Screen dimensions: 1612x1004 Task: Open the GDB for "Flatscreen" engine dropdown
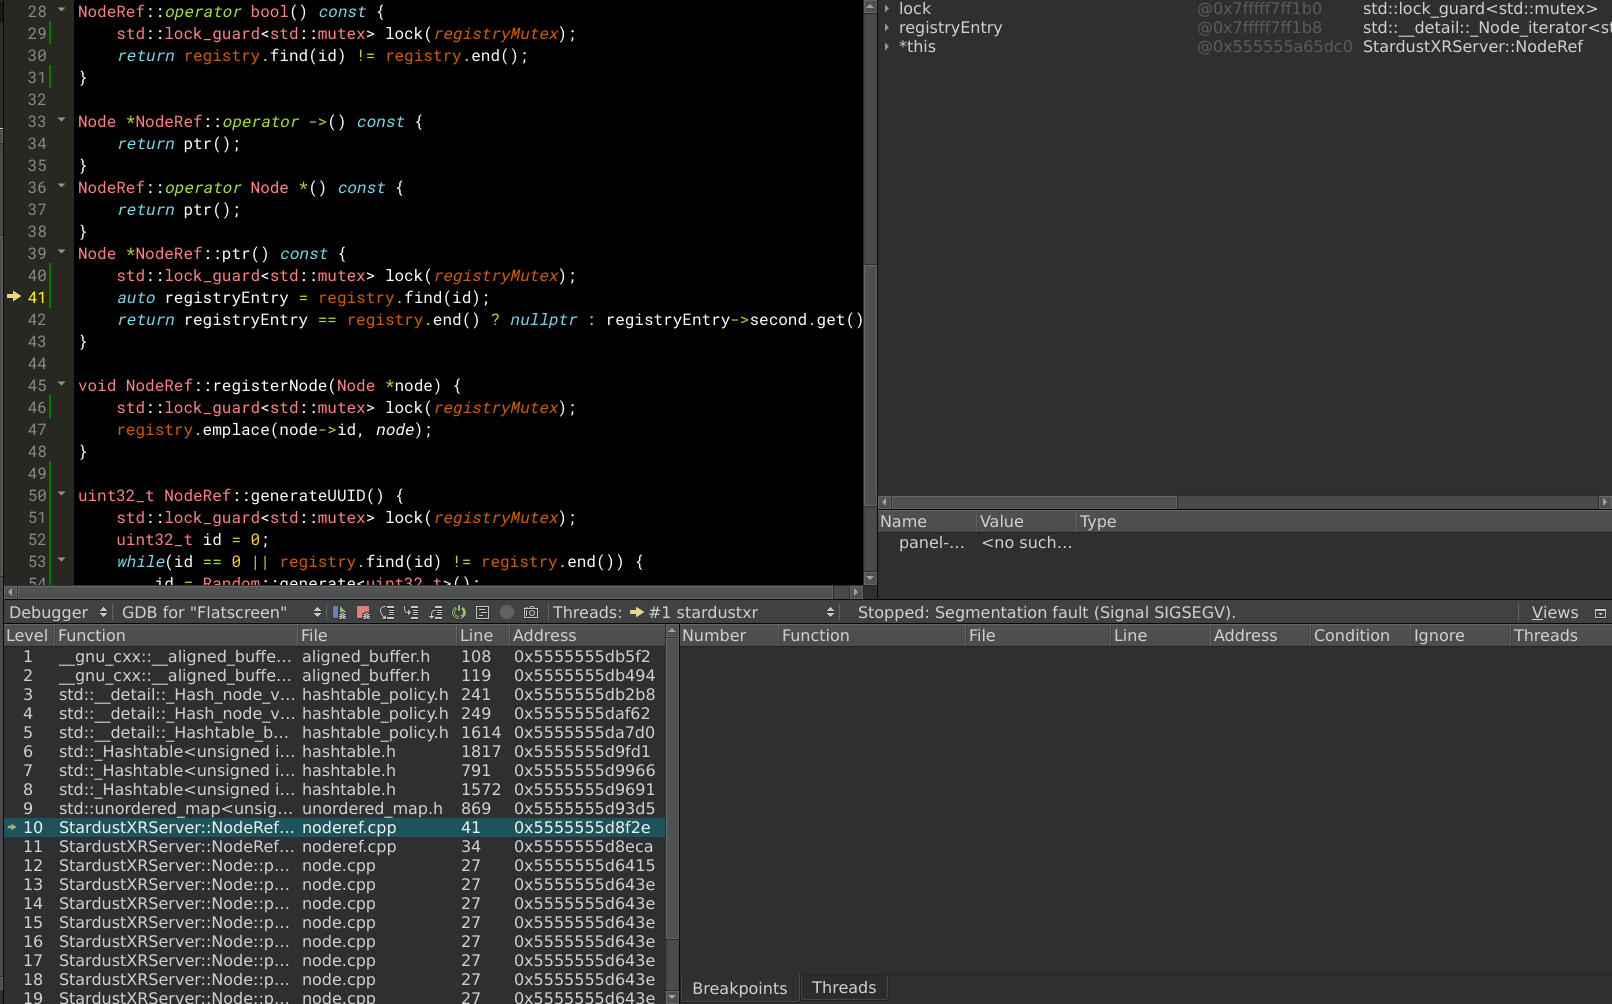click(221, 612)
